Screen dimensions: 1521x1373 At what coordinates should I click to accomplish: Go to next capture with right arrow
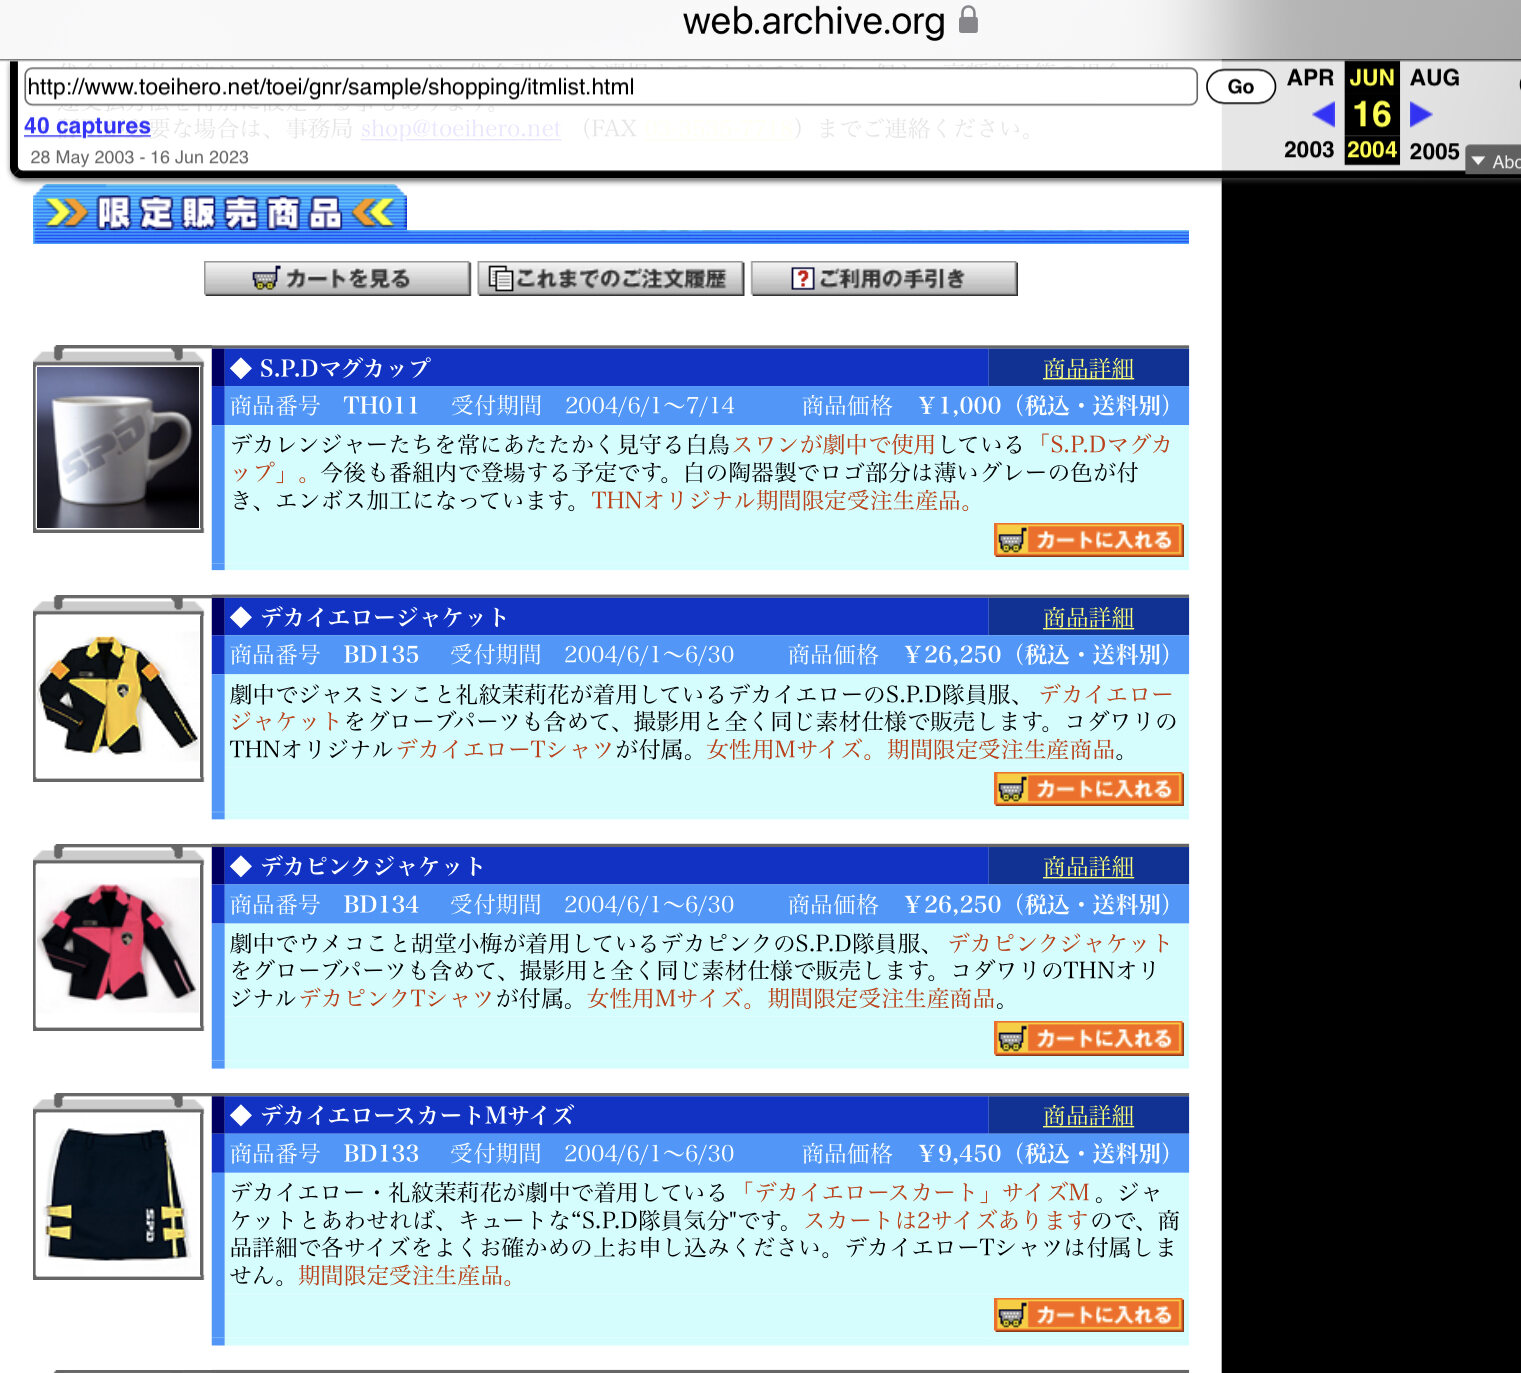tap(1421, 114)
